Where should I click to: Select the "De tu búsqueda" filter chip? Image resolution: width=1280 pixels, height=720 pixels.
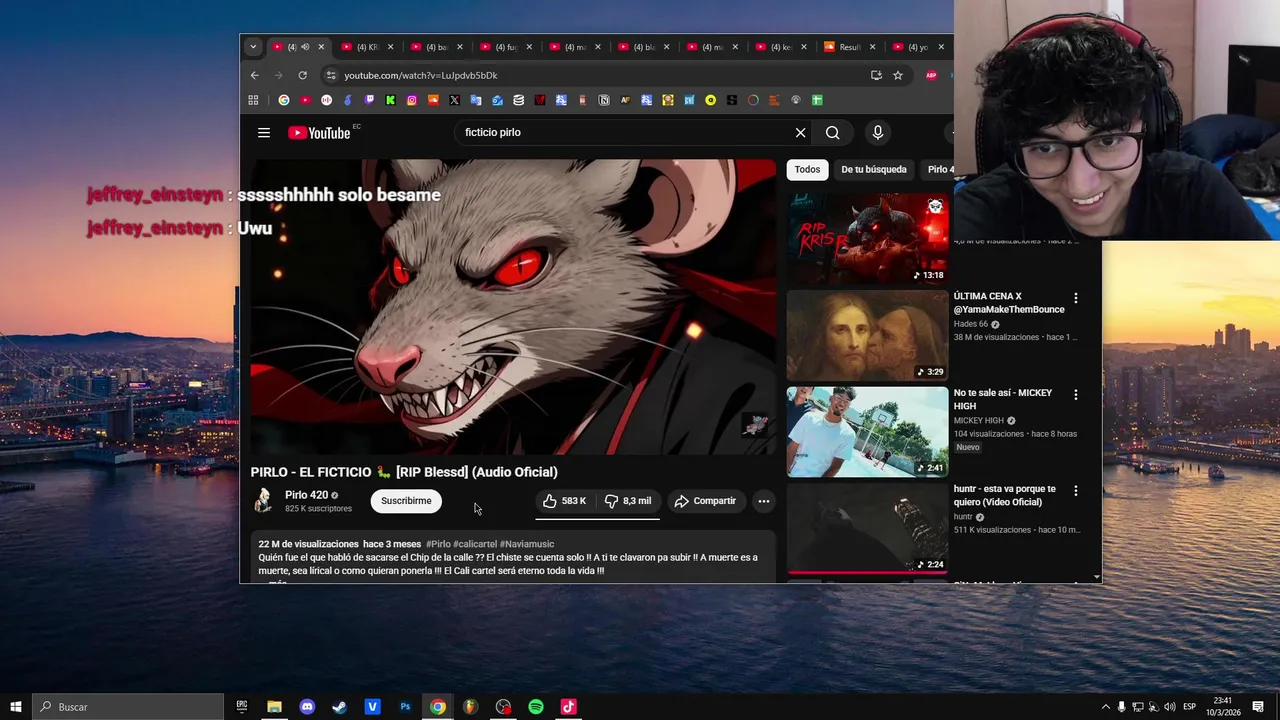[x=874, y=170]
